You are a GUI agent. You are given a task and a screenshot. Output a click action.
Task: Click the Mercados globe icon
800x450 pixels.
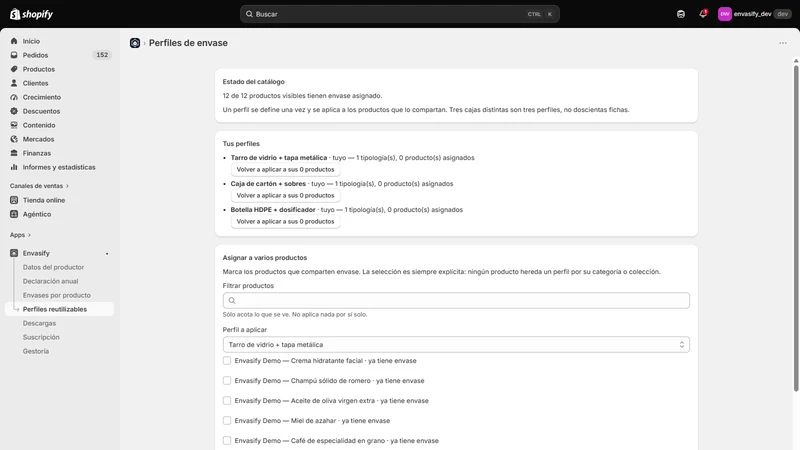tap(14, 139)
